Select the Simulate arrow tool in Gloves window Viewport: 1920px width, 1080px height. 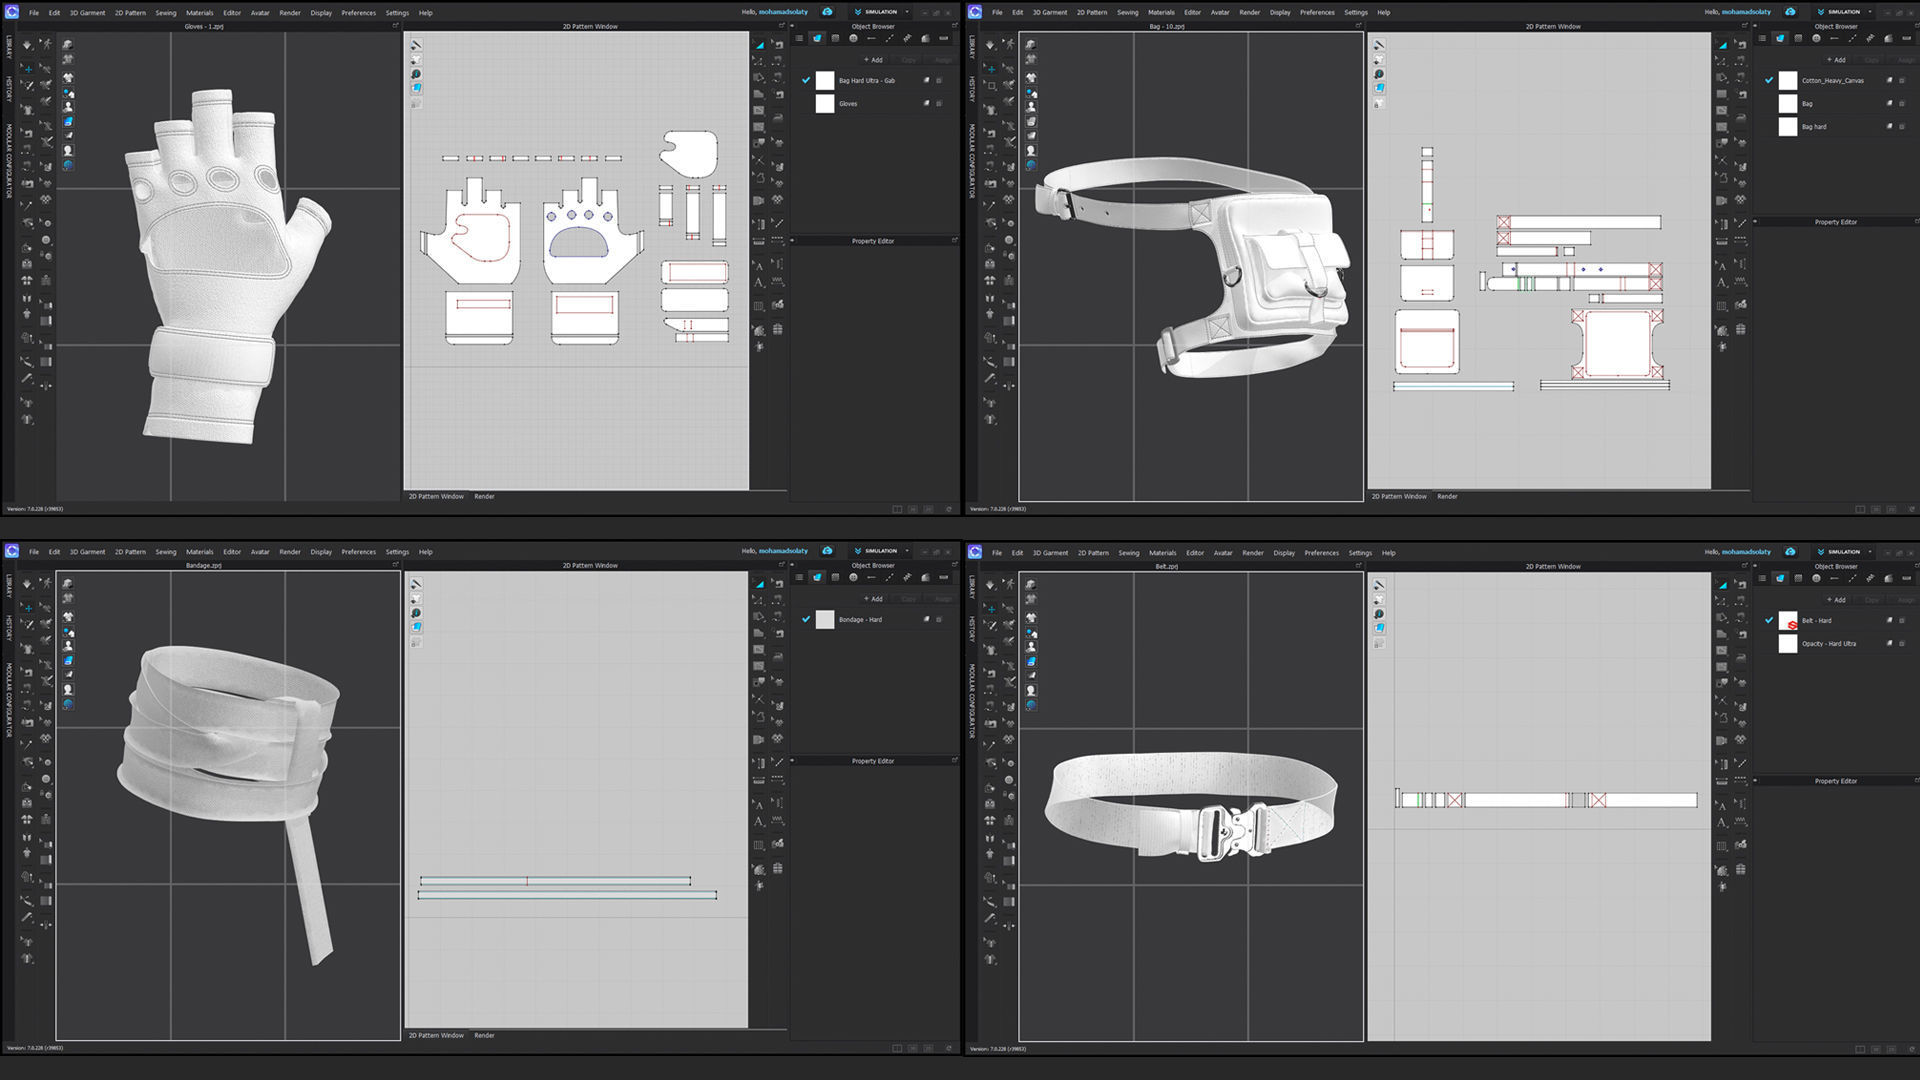(x=27, y=45)
